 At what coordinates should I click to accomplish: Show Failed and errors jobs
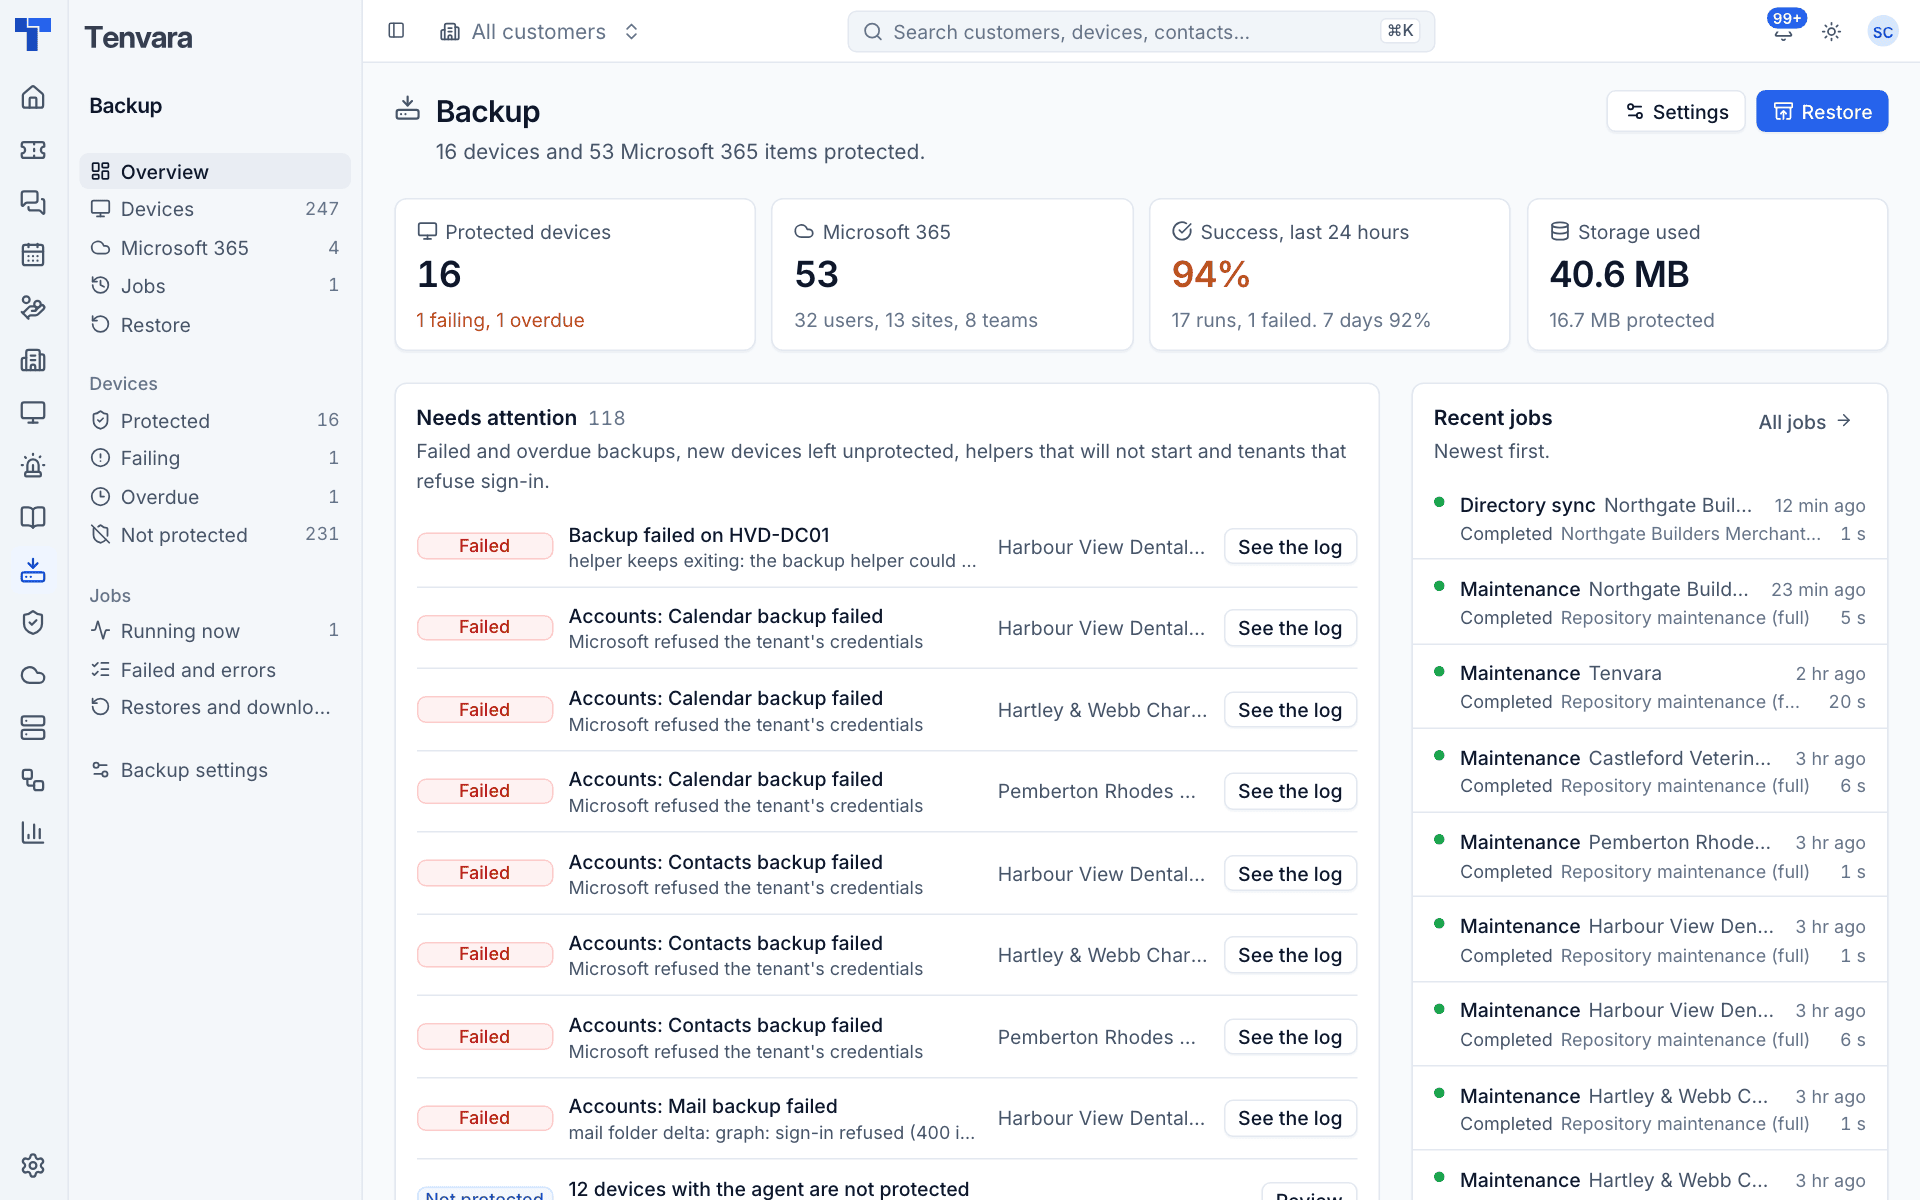215,670
